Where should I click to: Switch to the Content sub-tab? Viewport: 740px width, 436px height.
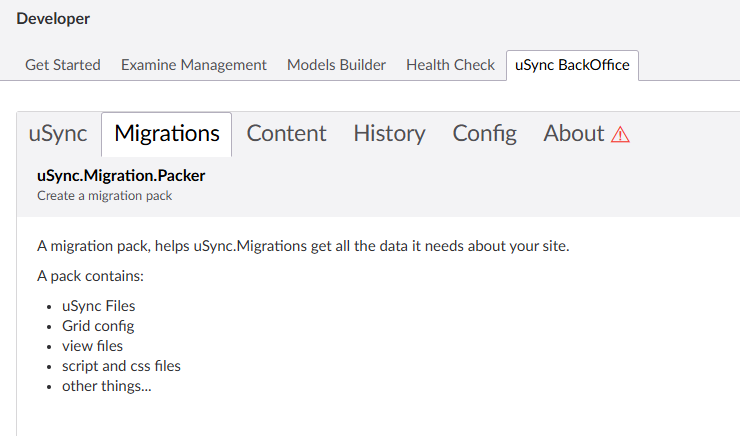286,134
